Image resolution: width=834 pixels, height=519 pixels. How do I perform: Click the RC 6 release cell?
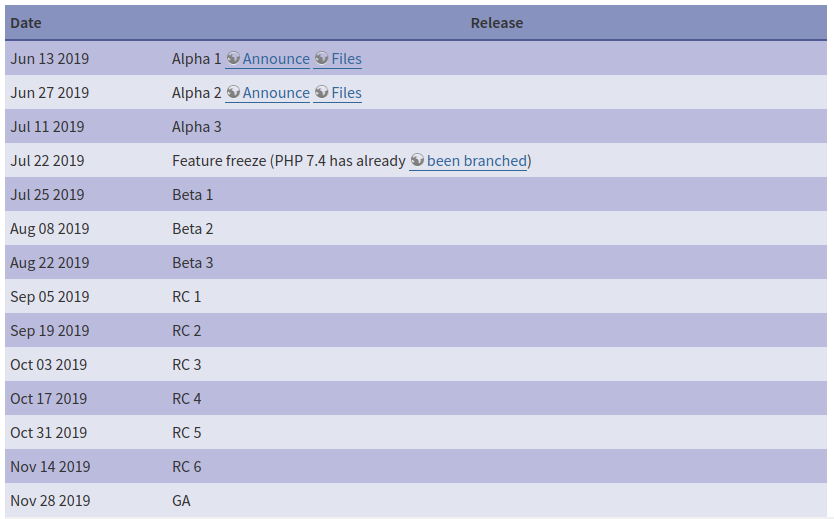click(x=187, y=467)
